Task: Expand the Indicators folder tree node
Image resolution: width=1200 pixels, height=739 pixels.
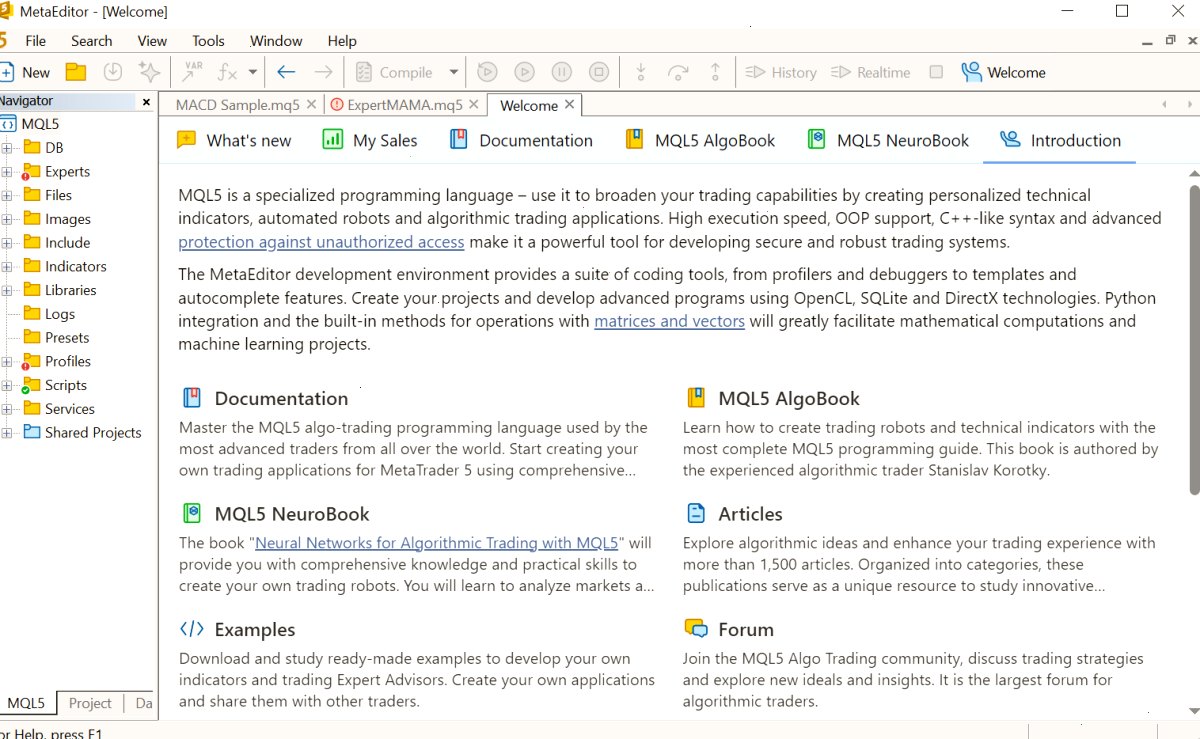Action: [7, 267]
